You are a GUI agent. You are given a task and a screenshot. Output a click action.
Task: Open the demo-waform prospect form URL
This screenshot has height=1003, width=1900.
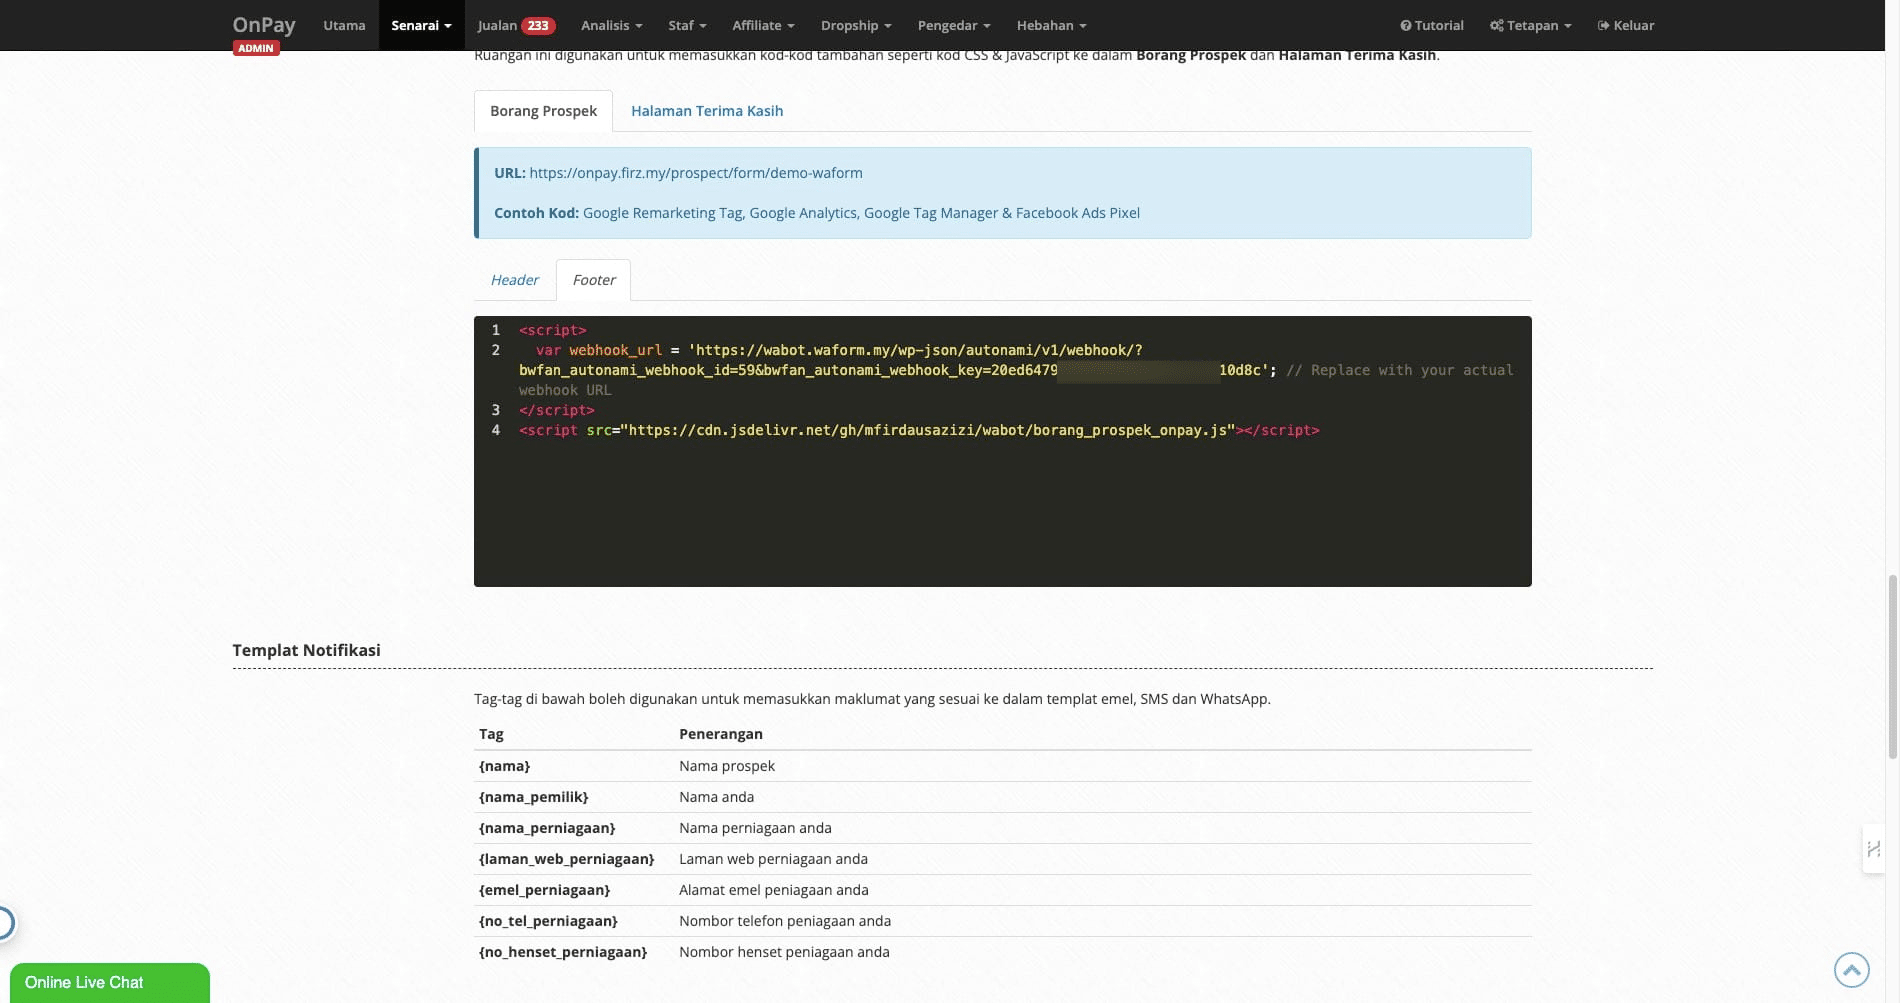click(696, 173)
